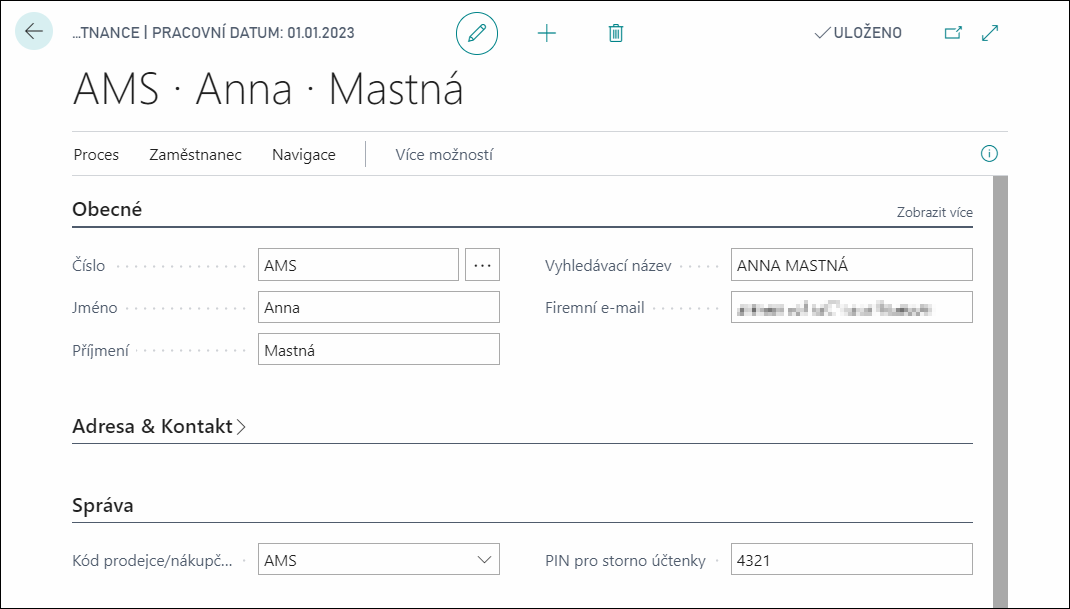Image resolution: width=1070 pixels, height=609 pixels.
Task: Go back using the arrow icon
Action: 33,31
